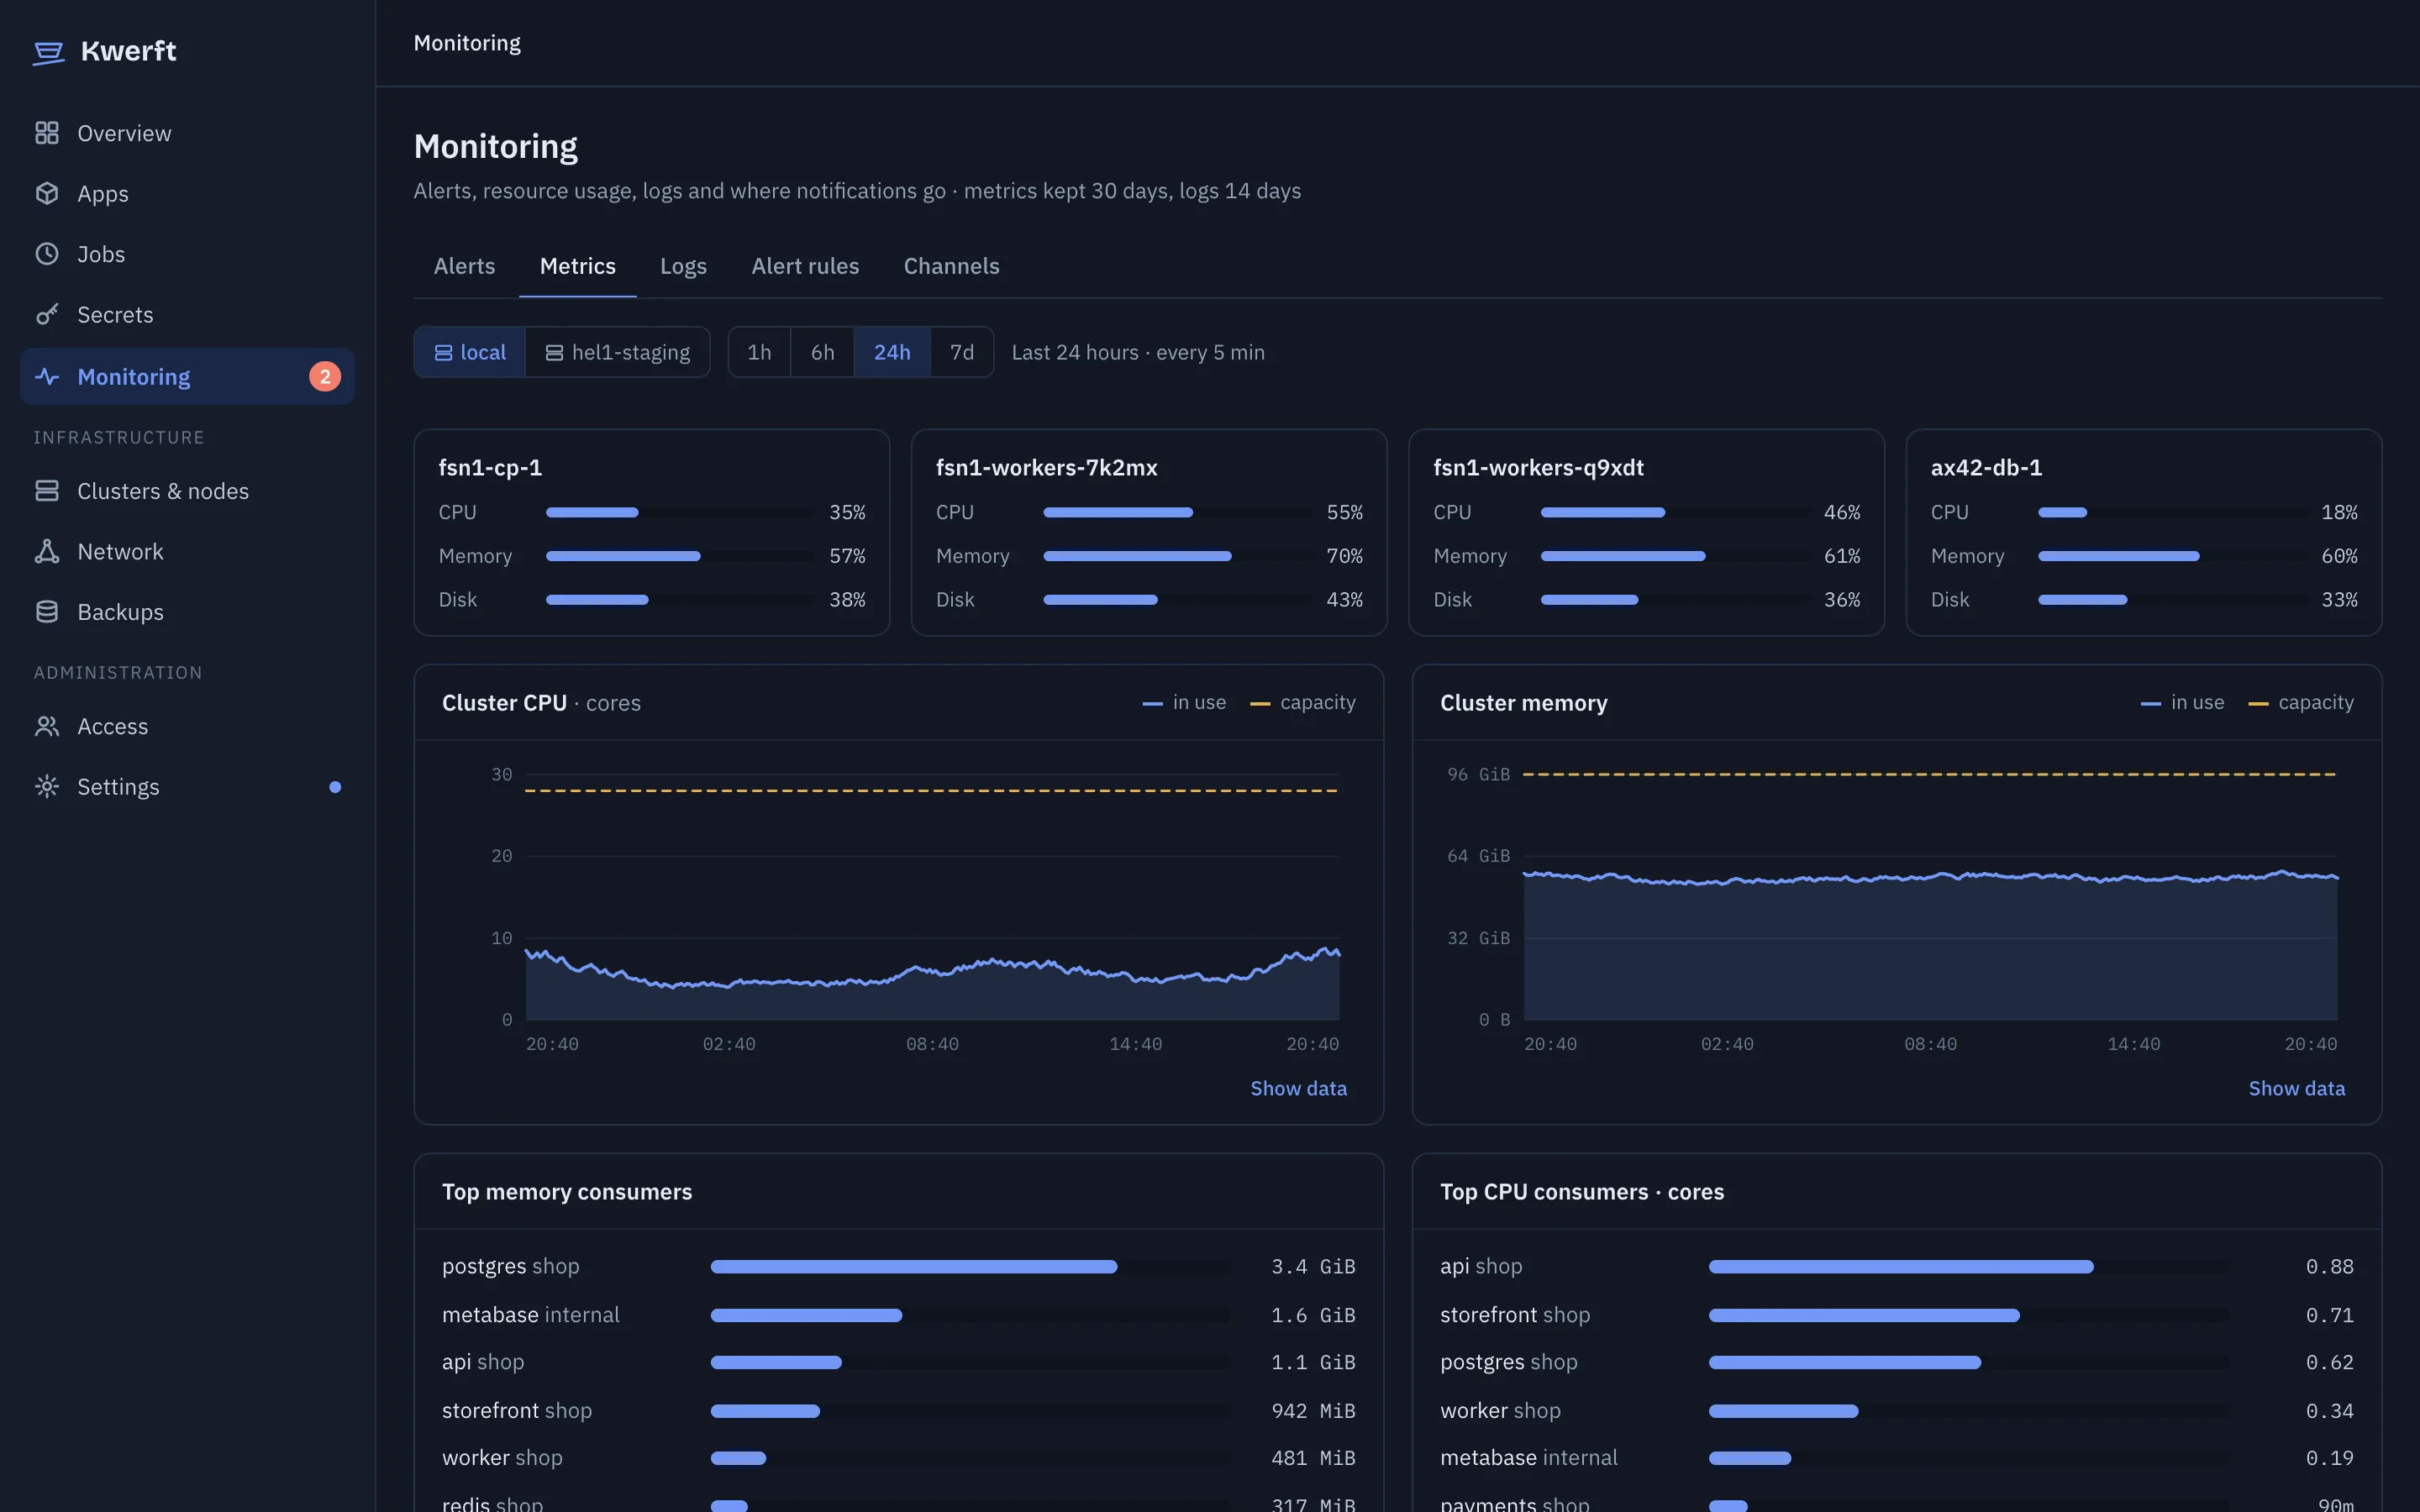Image resolution: width=2420 pixels, height=1512 pixels.
Task: Click the Settings blue dot indicator
Action: pos(335,787)
